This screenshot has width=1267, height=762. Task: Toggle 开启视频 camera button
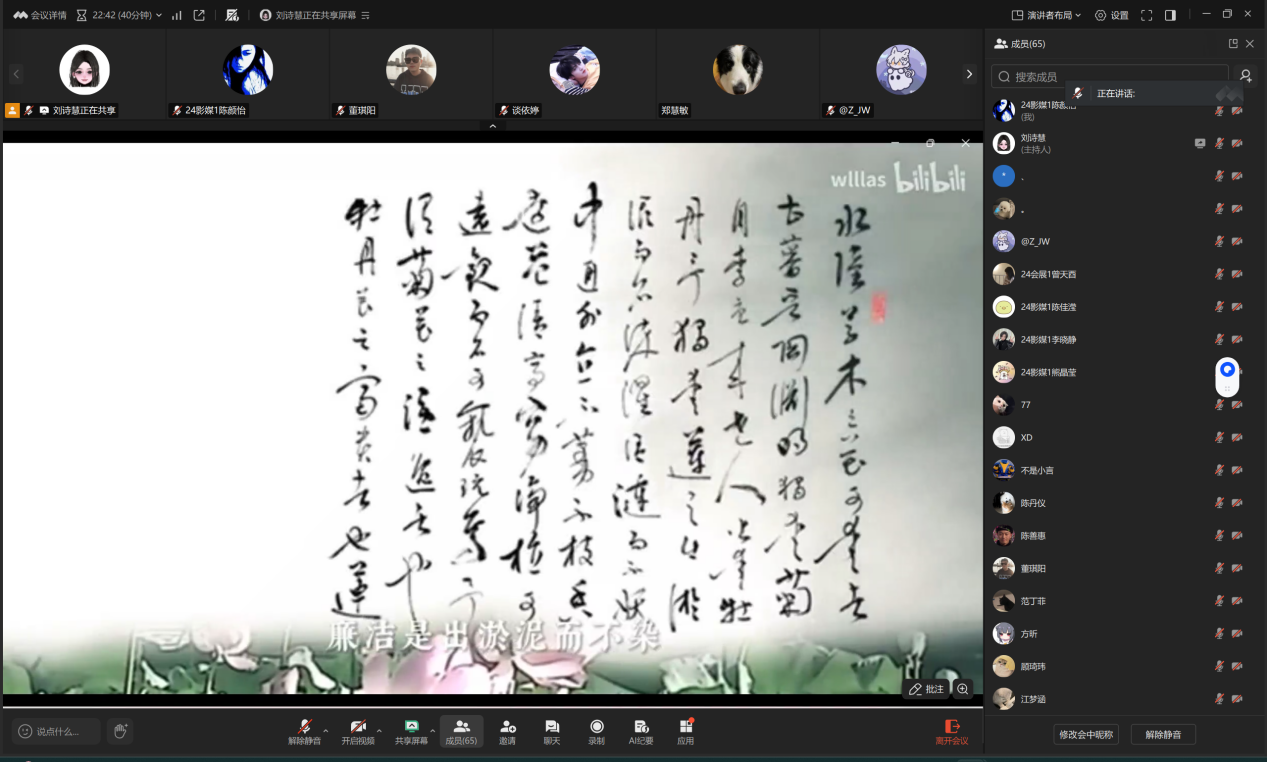coord(357,731)
